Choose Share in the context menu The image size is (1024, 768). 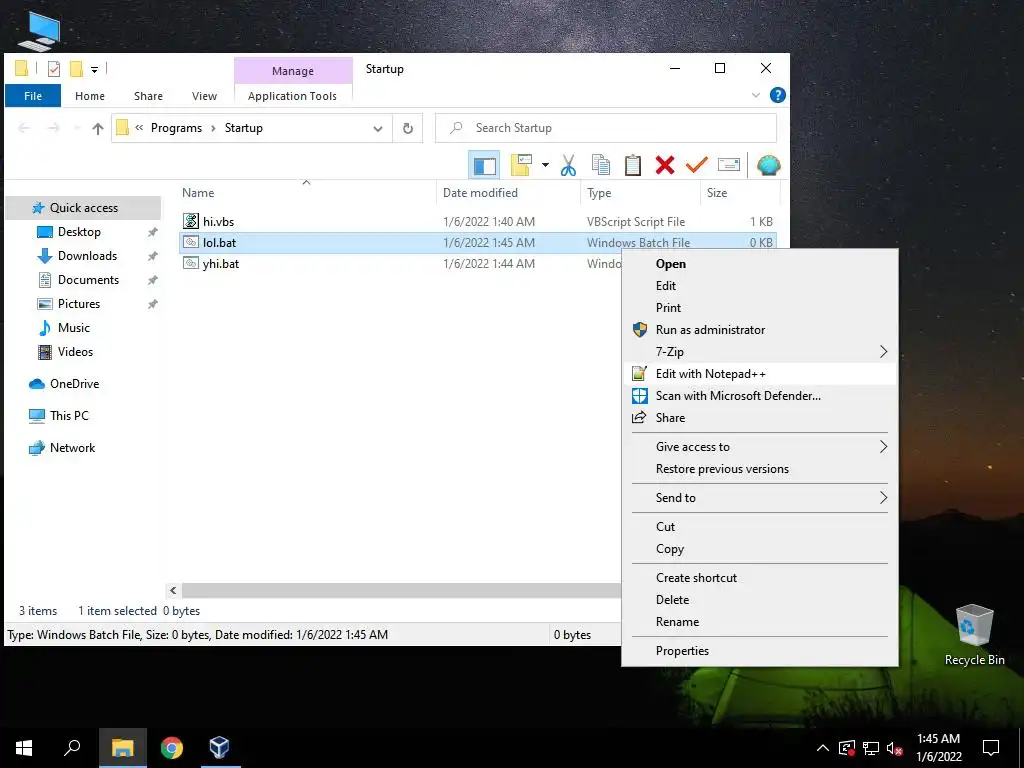tap(760, 418)
